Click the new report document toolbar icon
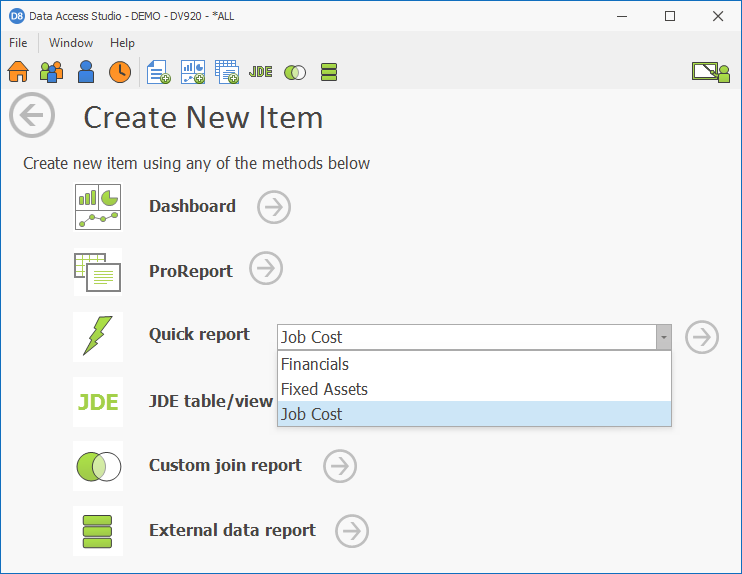 [159, 72]
